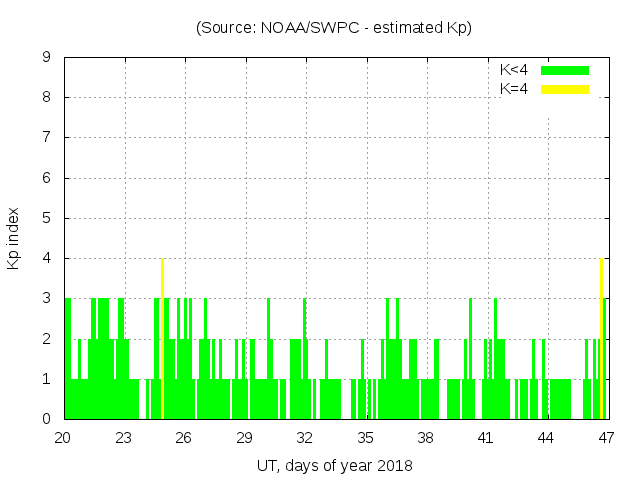640x480 pixels.
Task: Click day 23 tick label on x-axis
Action: (124, 438)
